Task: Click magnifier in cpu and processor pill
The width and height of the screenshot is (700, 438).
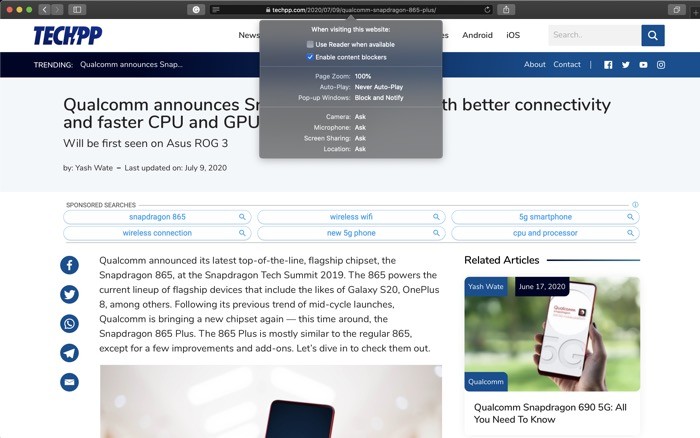Action: tap(630, 233)
